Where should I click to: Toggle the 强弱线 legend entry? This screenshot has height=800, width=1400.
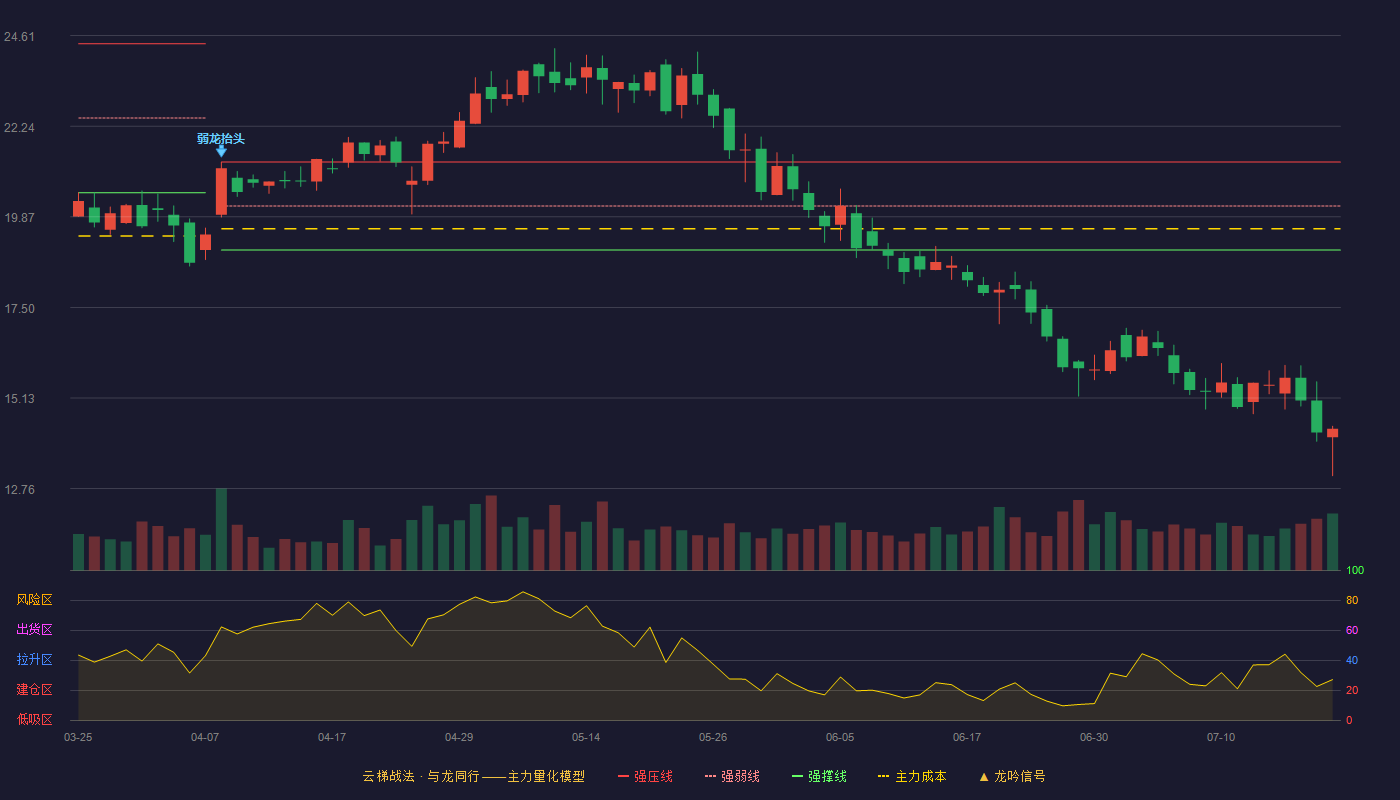(732, 776)
